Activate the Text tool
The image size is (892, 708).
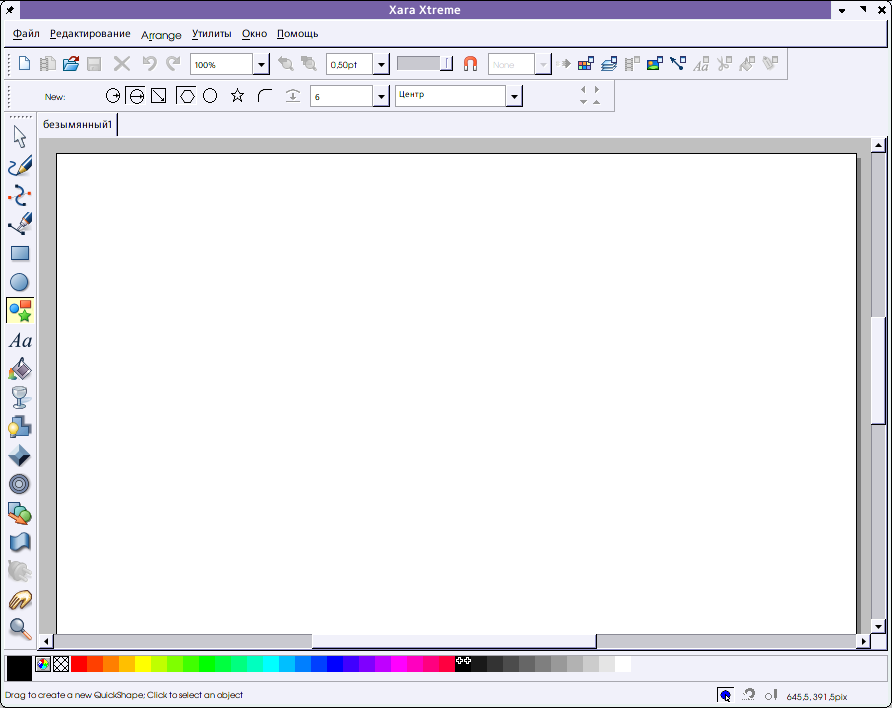click(x=20, y=341)
